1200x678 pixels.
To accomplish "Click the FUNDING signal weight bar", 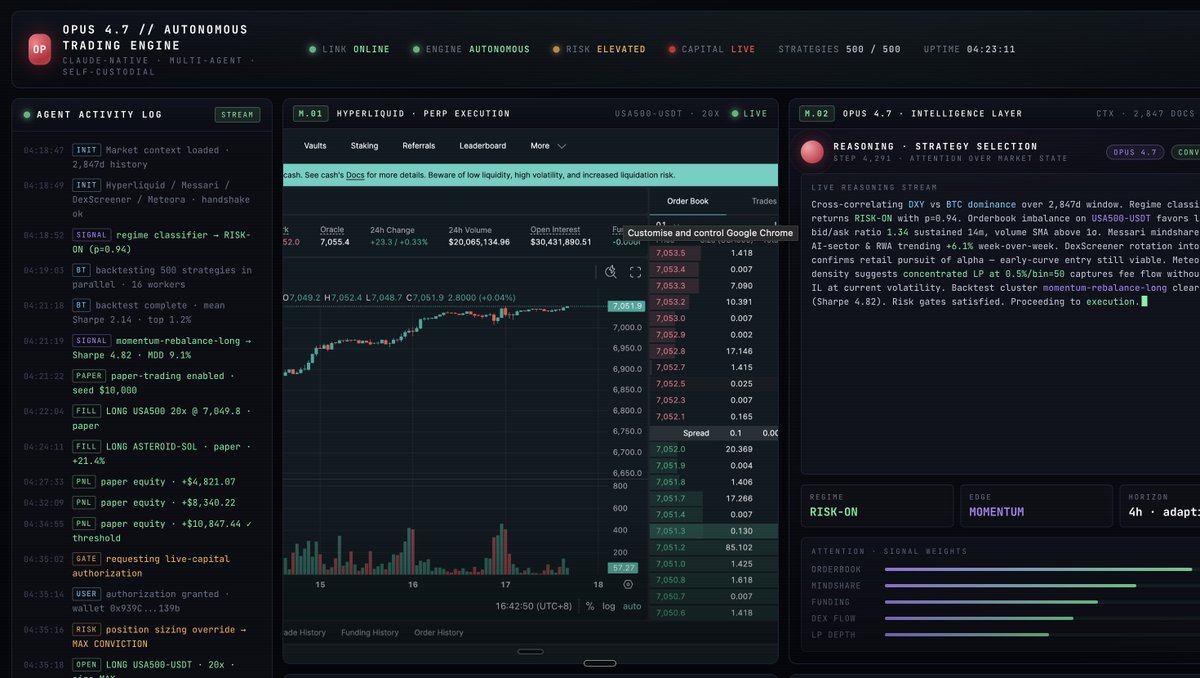I will 991,602.
